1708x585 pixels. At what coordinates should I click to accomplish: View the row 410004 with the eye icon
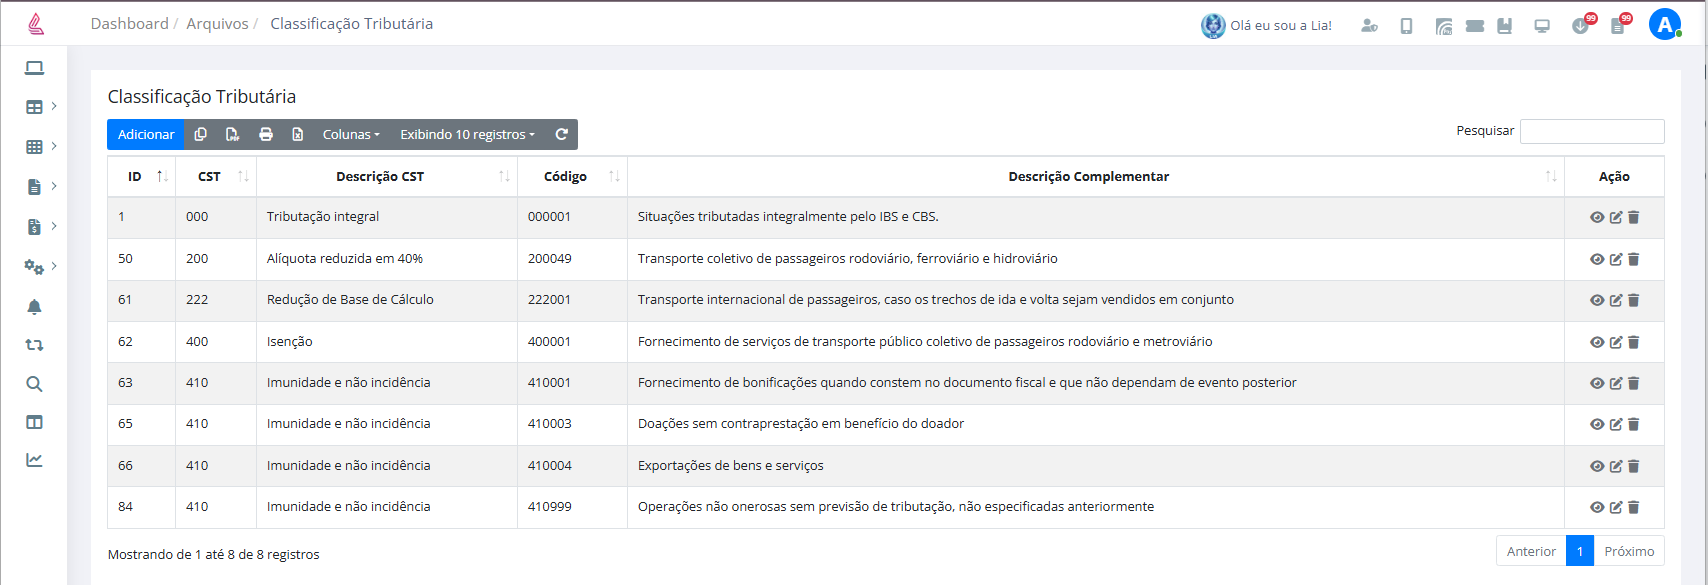(1597, 466)
